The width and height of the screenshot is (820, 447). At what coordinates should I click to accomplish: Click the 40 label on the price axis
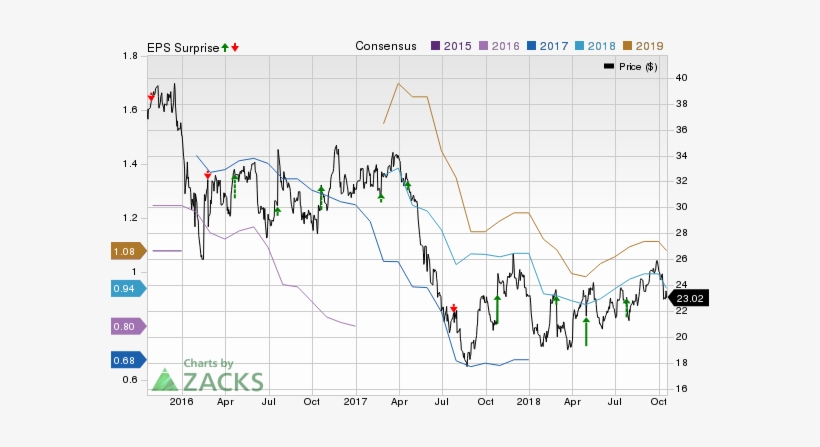pyautogui.click(x=681, y=78)
